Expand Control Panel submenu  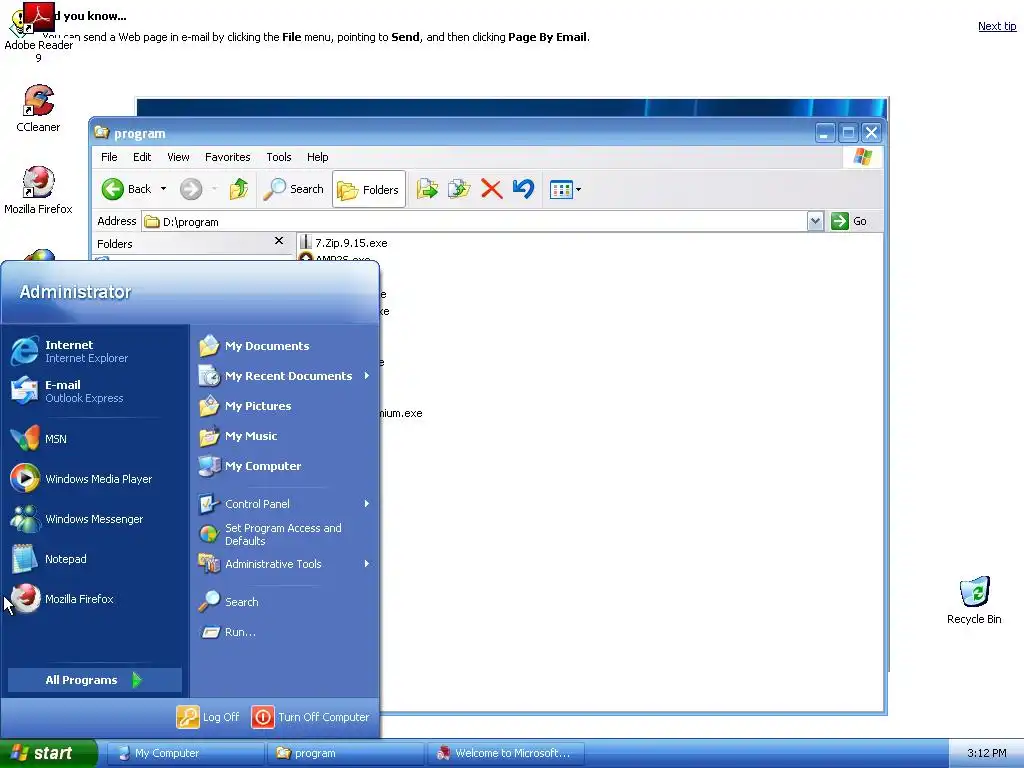285,504
